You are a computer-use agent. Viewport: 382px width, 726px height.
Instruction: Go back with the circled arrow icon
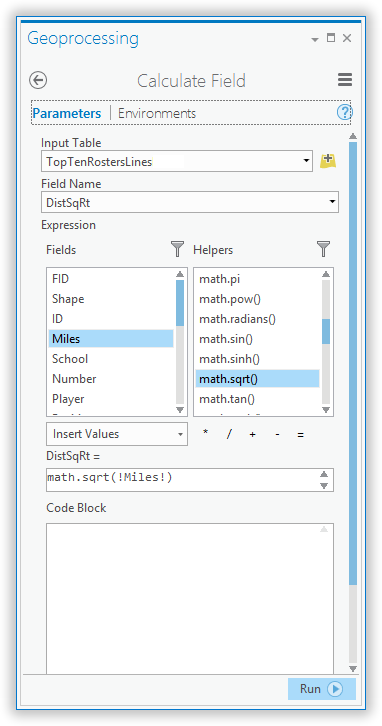coord(38,80)
